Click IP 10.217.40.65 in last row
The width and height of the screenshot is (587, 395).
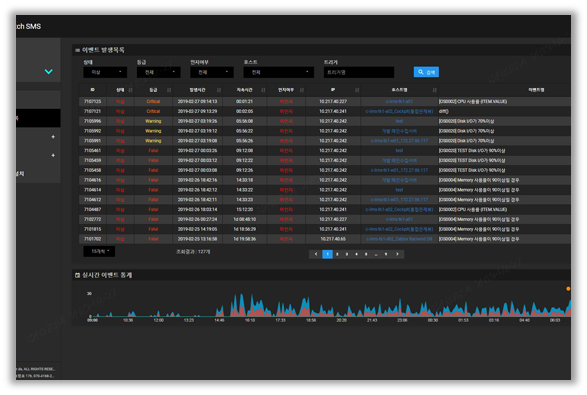point(333,239)
